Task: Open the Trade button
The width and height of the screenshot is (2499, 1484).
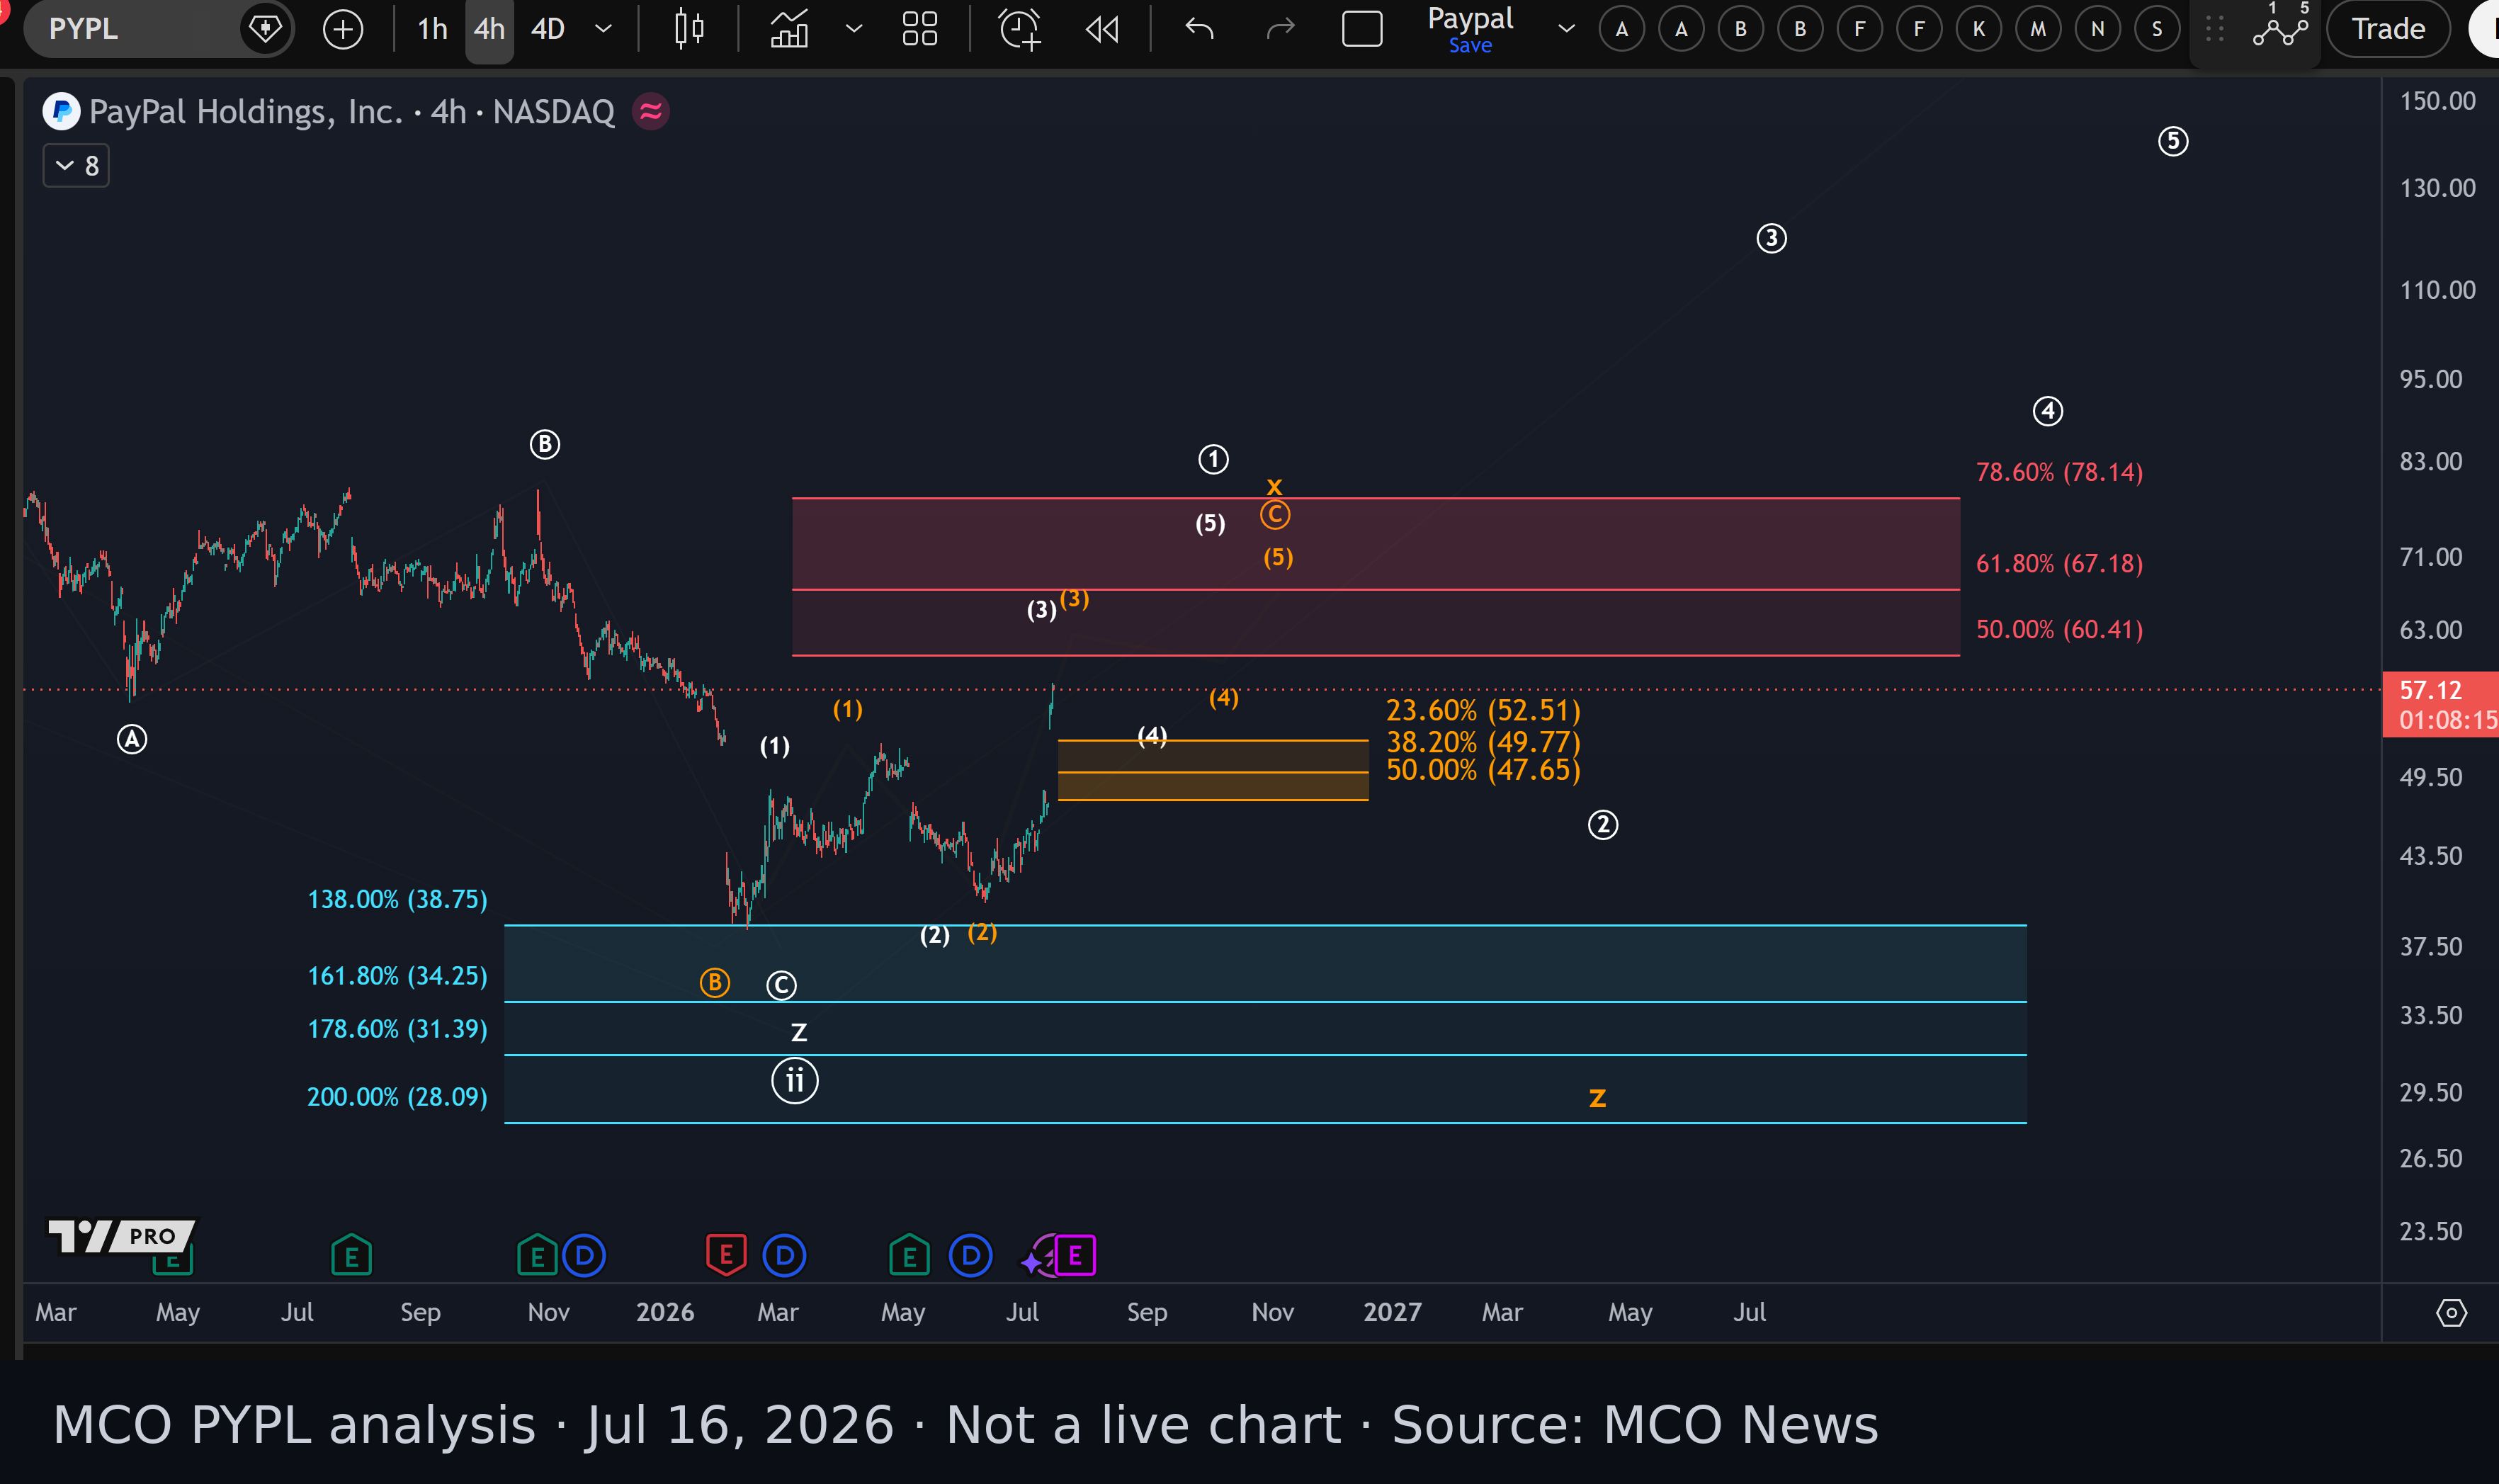Action: point(2388,29)
